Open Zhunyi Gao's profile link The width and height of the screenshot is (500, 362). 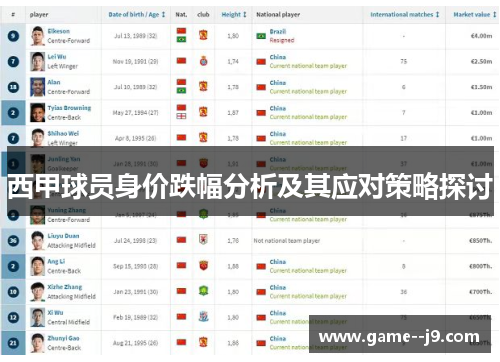pyautogui.click(x=63, y=338)
